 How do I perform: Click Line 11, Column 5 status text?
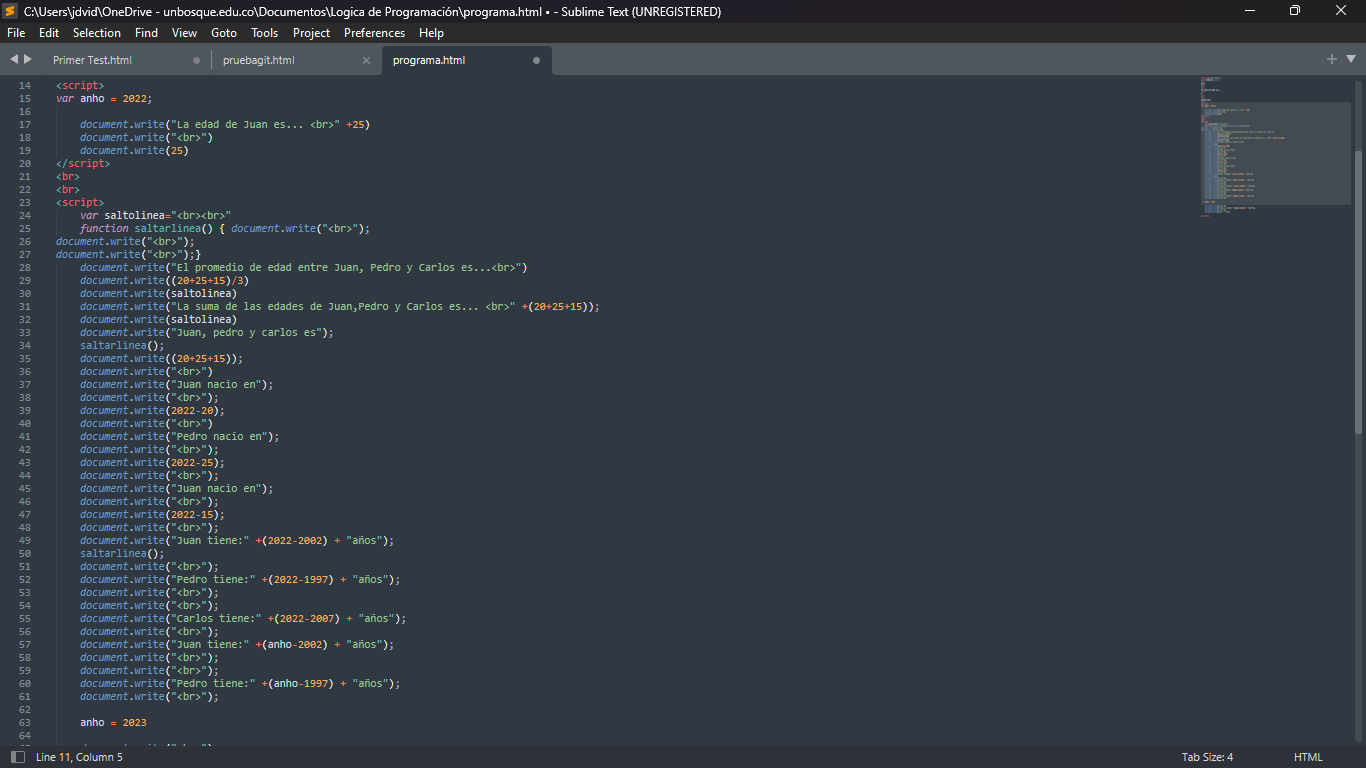pyautogui.click(x=79, y=757)
